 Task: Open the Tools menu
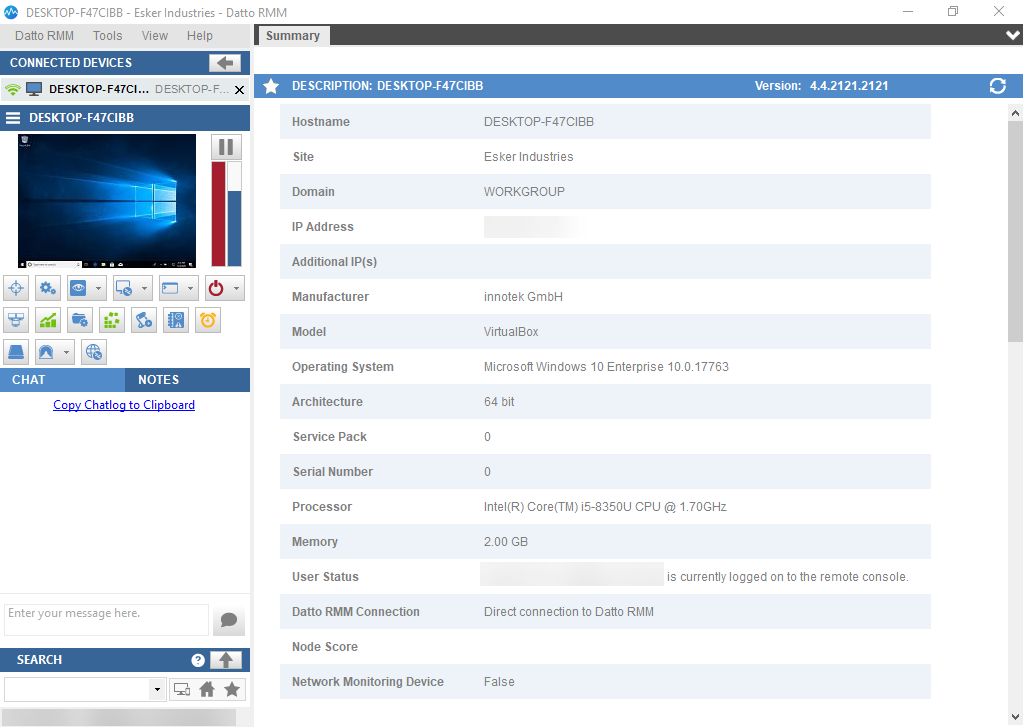pos(107,36)
